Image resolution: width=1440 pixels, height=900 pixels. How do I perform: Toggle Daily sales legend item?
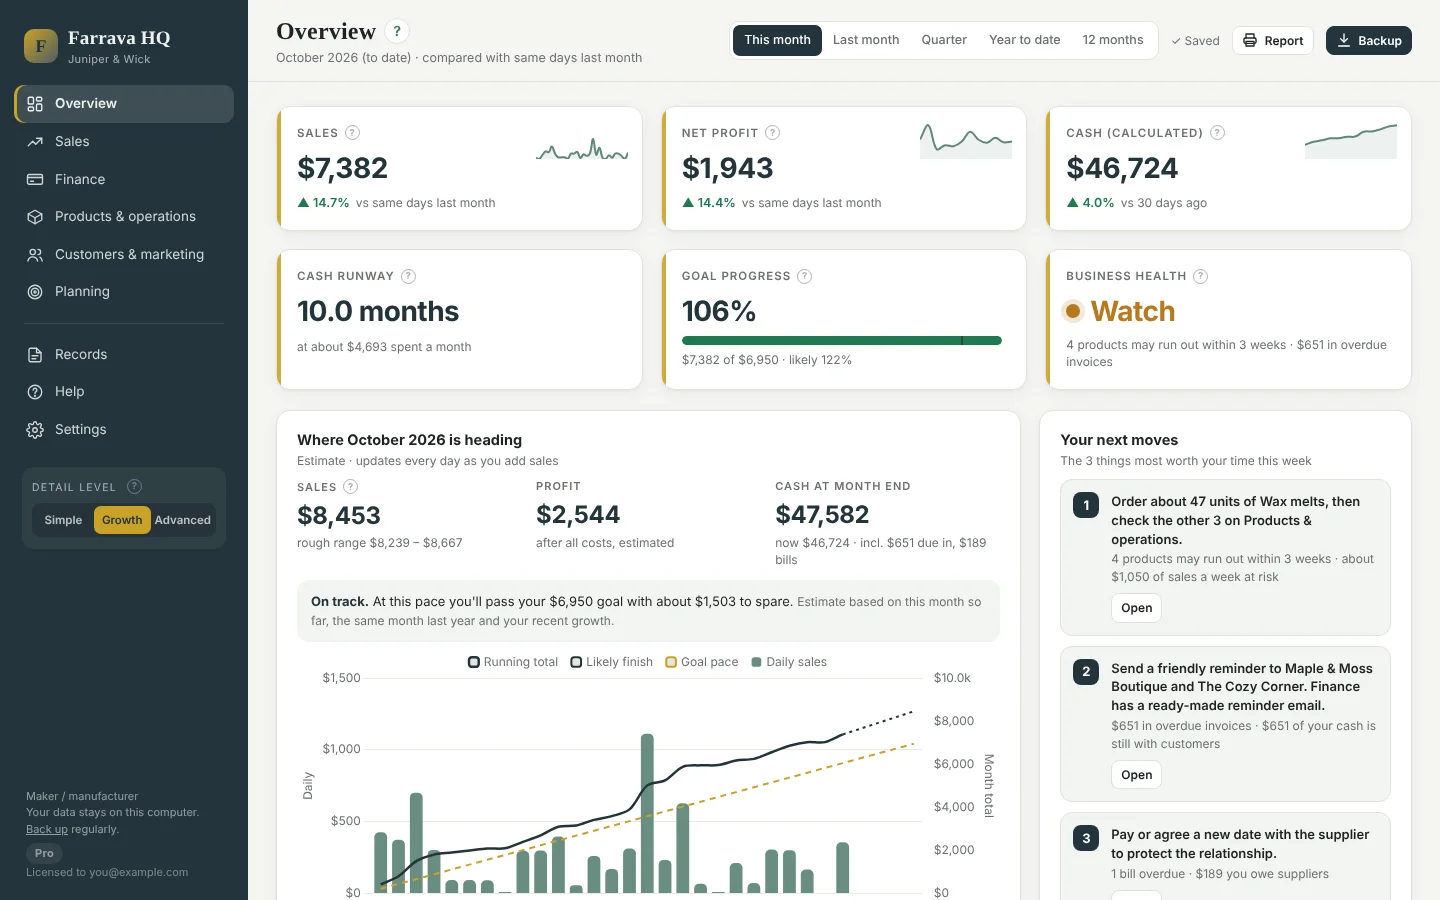789,662
